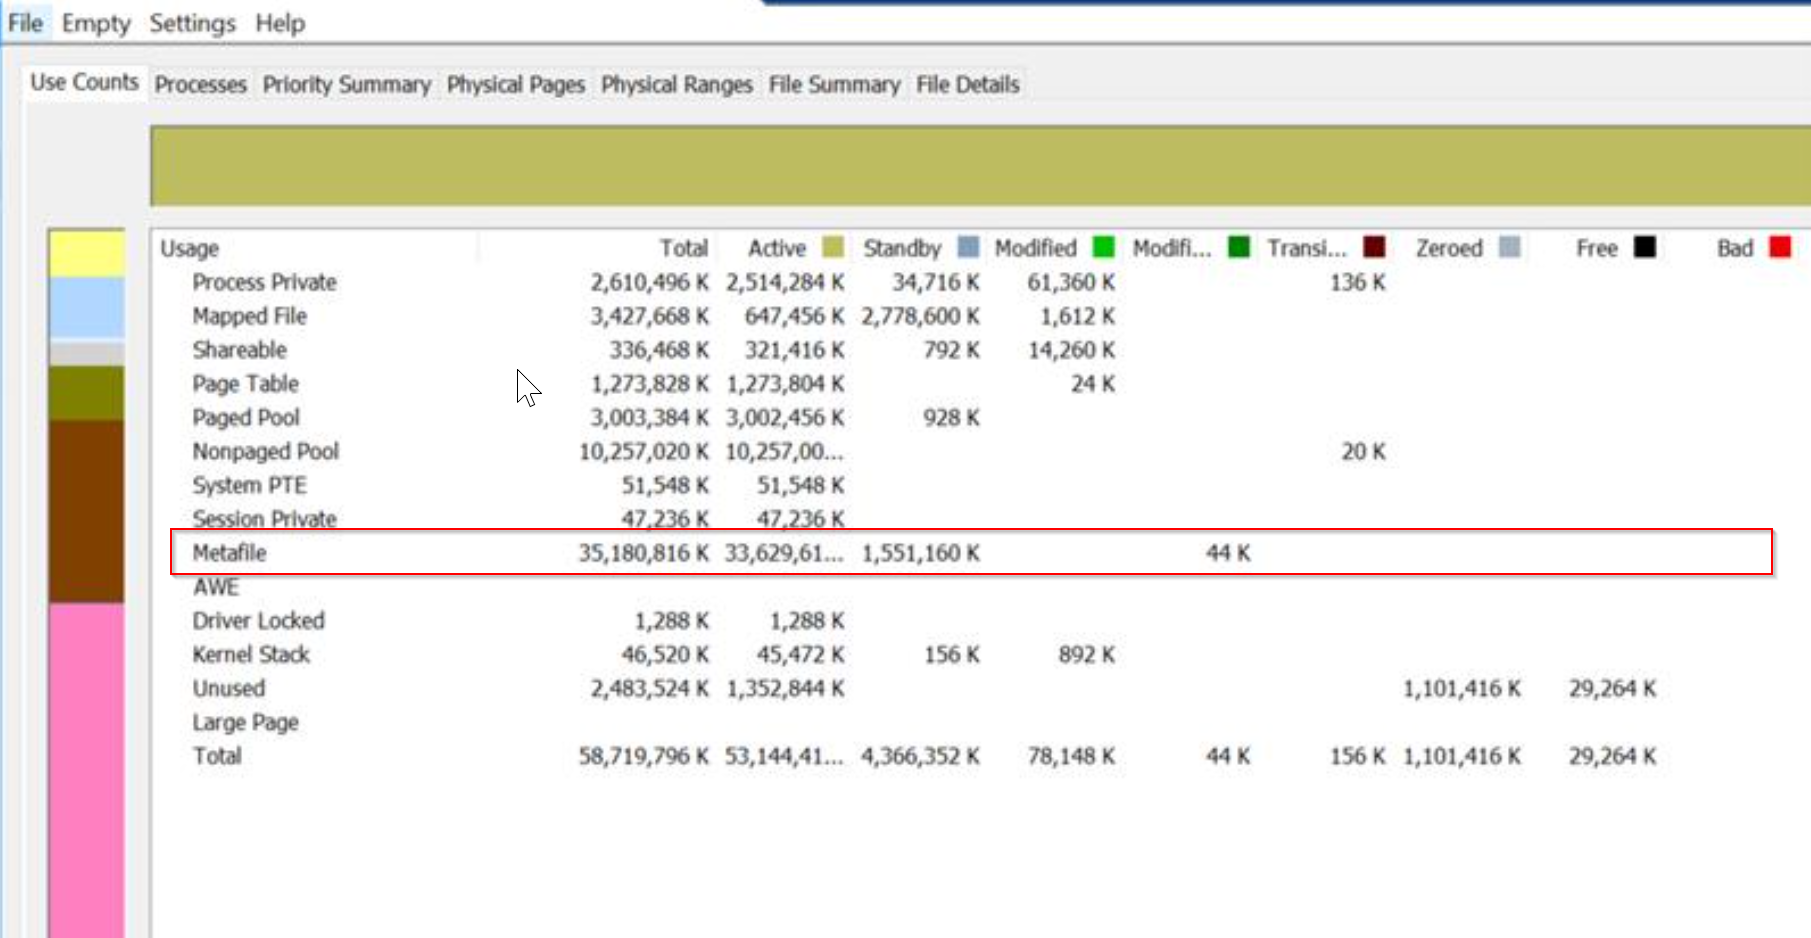This screenshot has width=1811, height=938.
Task: Click the Zeroed grey-blue swatch
Action: (x=1510, y=247)
